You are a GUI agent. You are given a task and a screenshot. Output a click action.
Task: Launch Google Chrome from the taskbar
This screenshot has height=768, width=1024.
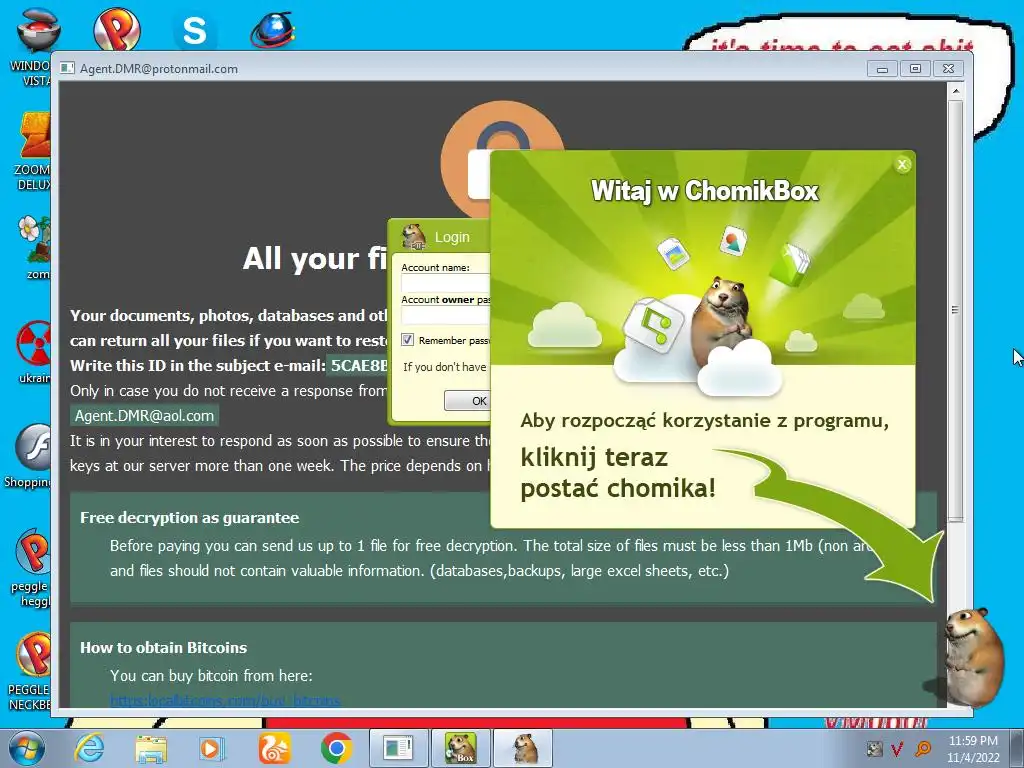pyautogui.click(x=336, y=748)
